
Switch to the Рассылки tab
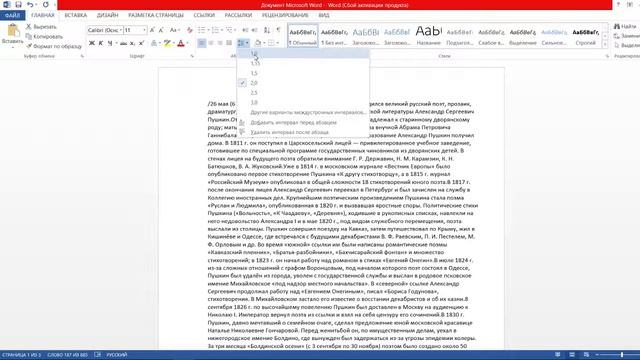tap(238, 15)
